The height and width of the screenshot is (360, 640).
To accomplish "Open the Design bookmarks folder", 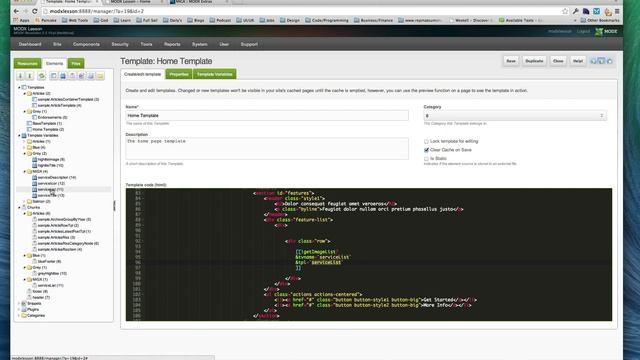I will coord(289,20).
